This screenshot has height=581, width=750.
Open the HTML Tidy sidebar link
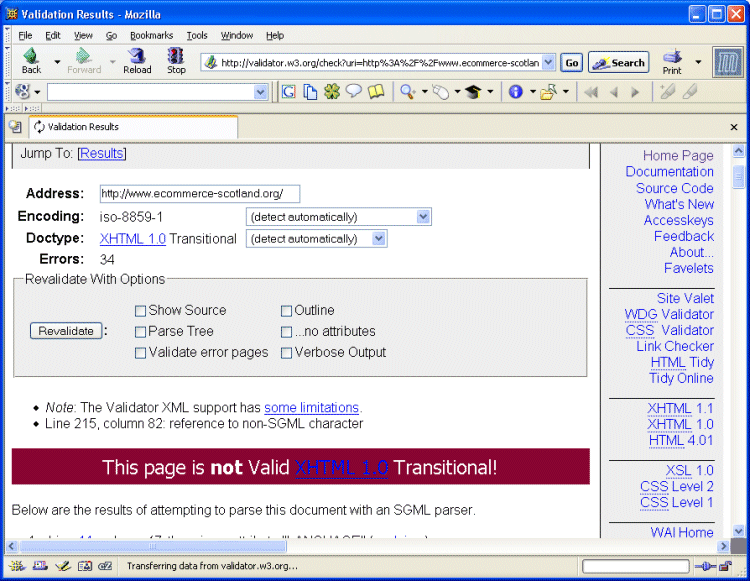682,362
